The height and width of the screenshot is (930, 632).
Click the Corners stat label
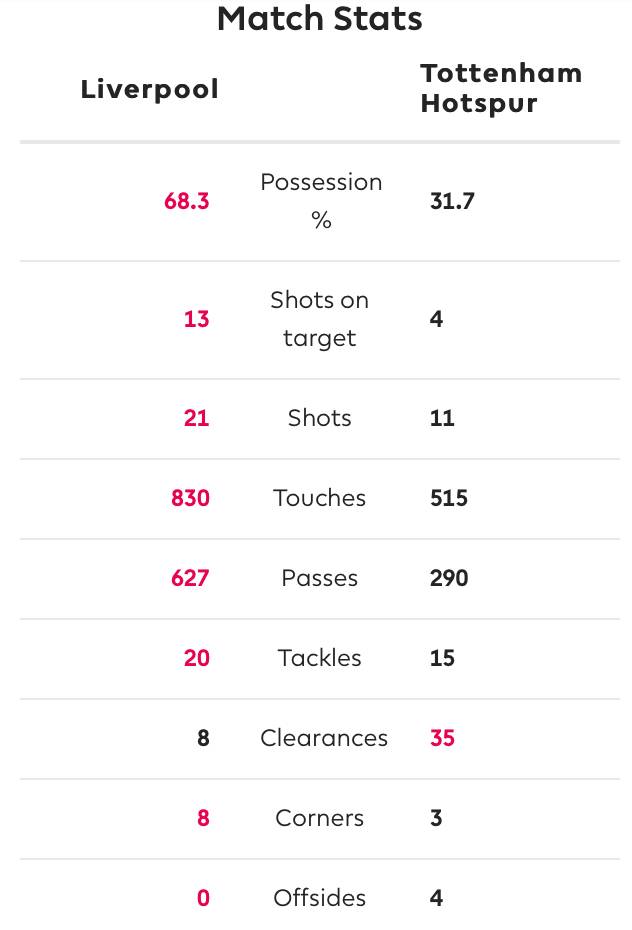(x=320, y=818)
